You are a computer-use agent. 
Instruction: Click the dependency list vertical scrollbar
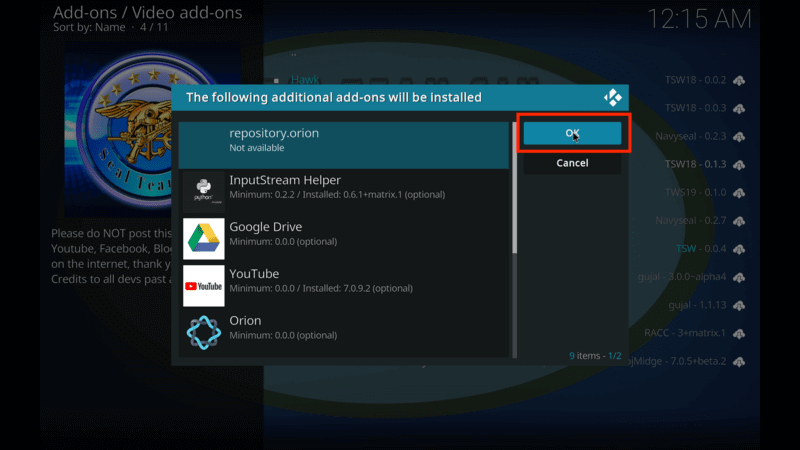[x=515, y=190]
